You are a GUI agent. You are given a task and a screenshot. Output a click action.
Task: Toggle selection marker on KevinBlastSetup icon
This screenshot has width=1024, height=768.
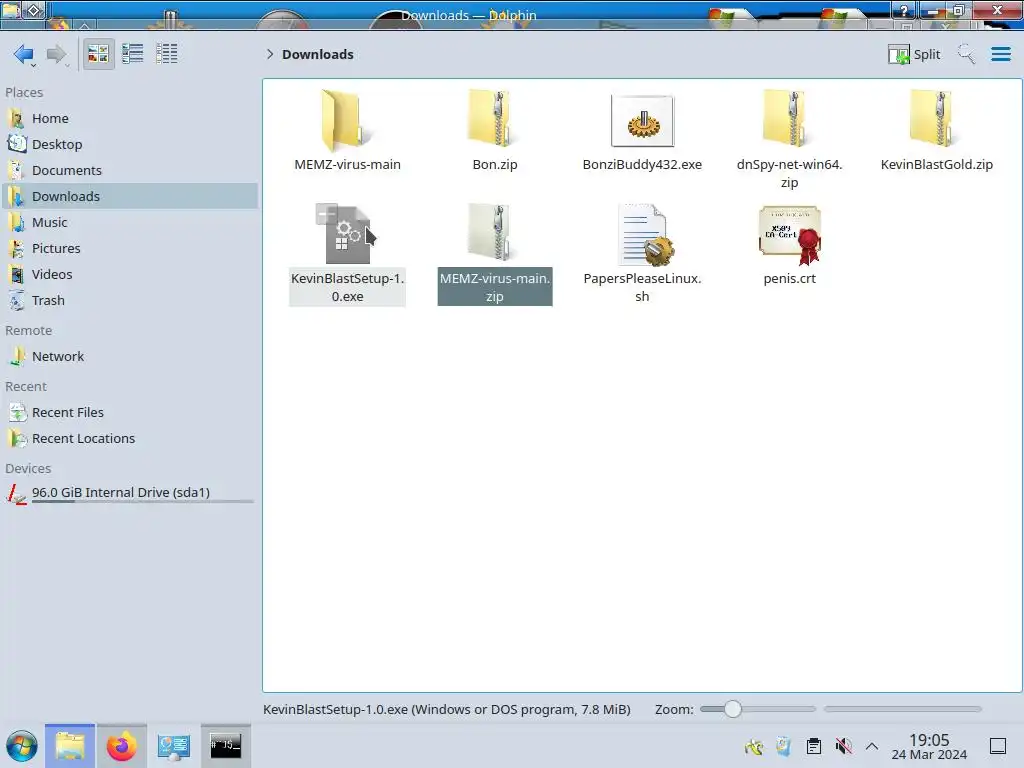327,213
